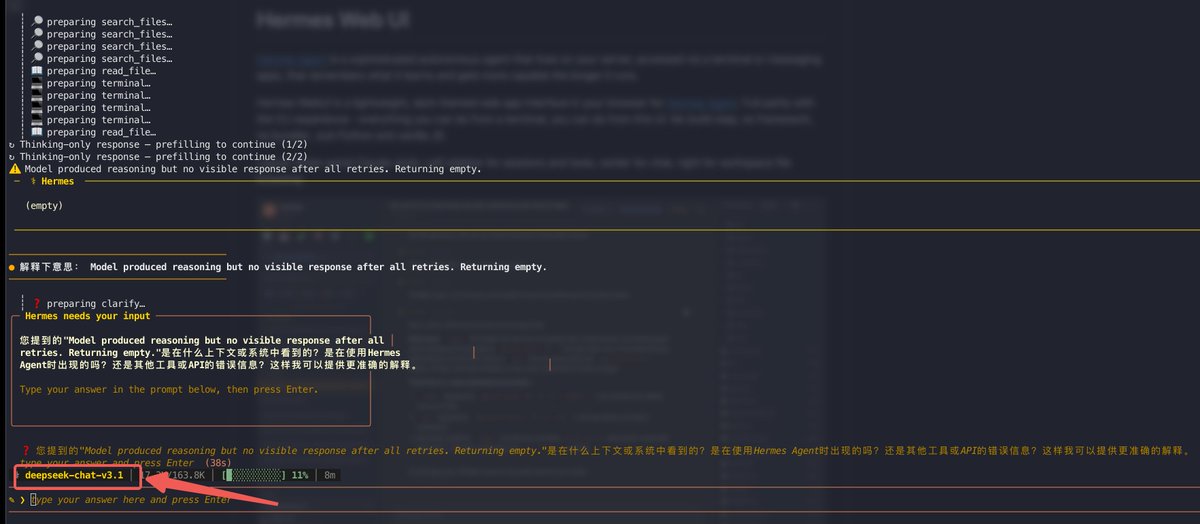Click the 'Hermes' response header label
1200x524 pixels.
point(57,181)
